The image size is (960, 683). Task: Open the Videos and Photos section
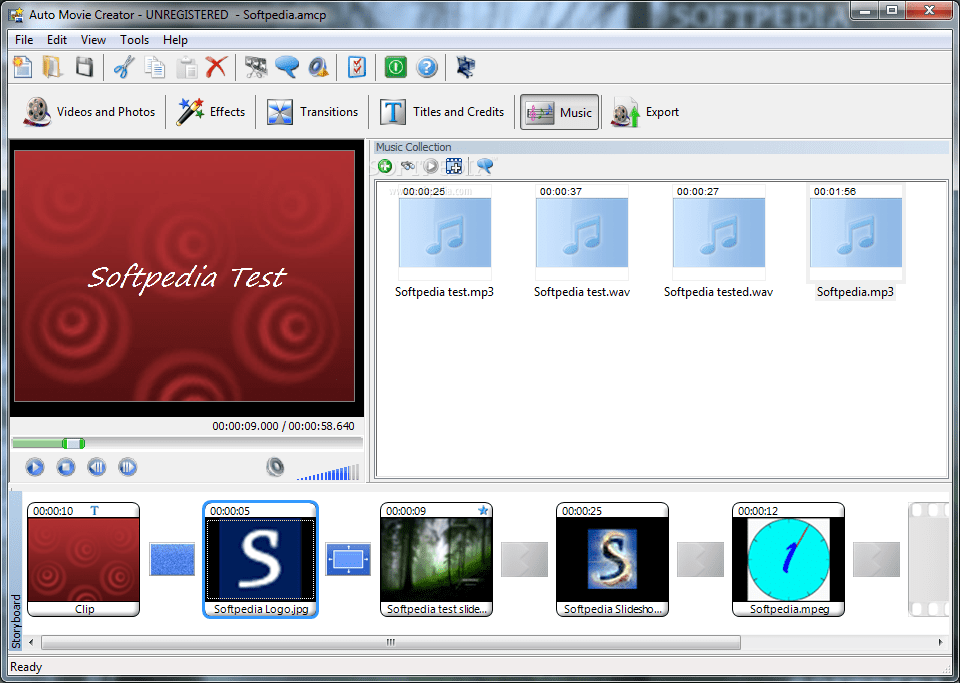point(88,111)
